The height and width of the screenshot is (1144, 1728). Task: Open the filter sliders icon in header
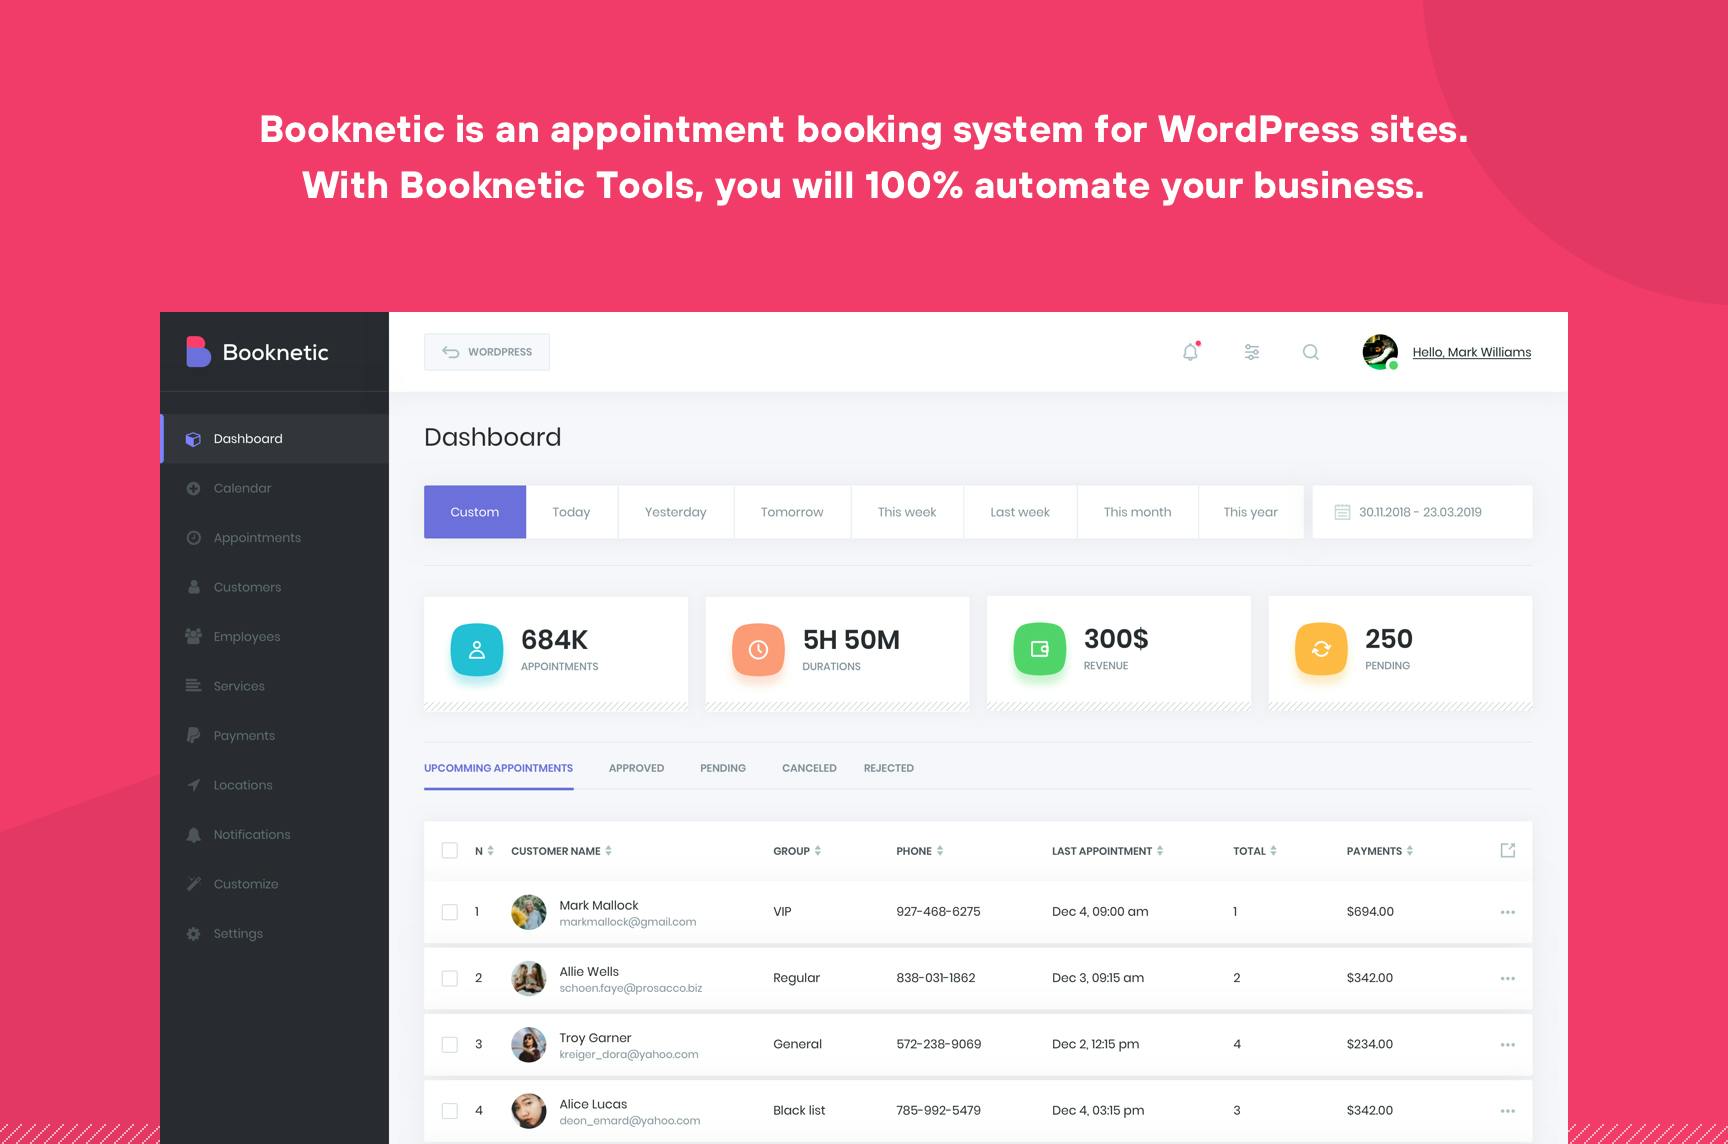[x=1251, y=352]
